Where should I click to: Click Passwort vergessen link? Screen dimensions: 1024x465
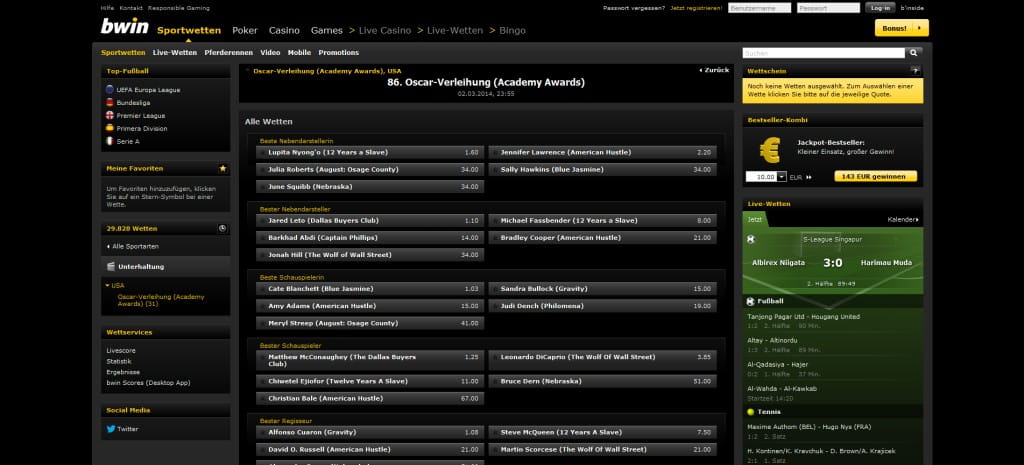coord(633,8)
